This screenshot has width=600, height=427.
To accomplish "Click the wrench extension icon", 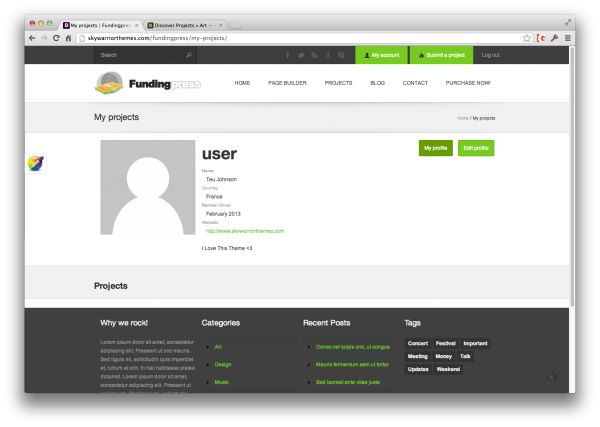I will coord(554,38).
